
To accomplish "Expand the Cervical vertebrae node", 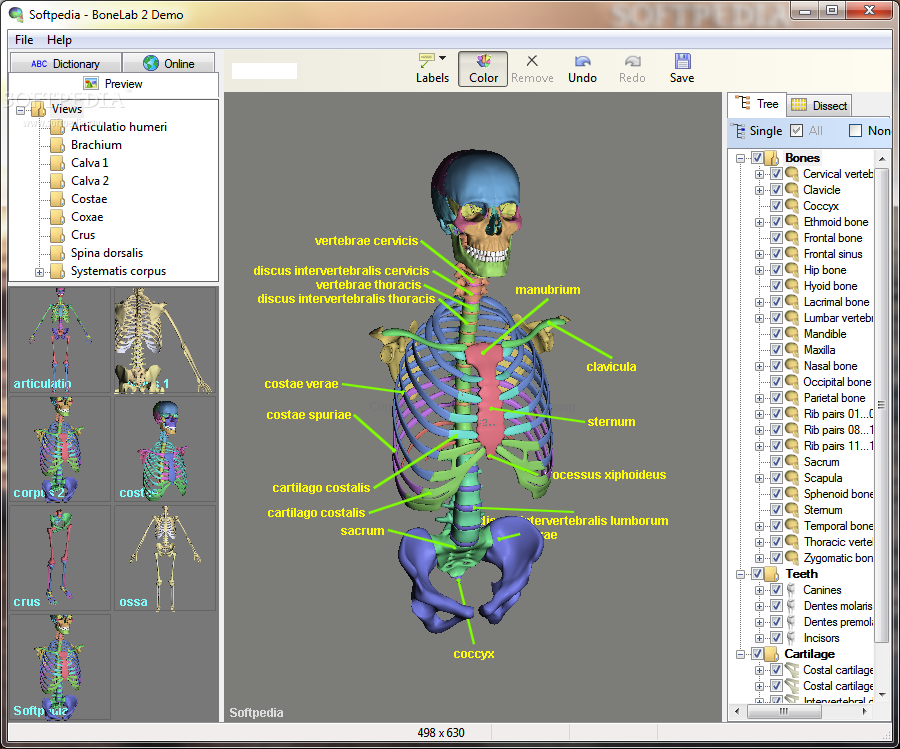I will tap(759, 174).
